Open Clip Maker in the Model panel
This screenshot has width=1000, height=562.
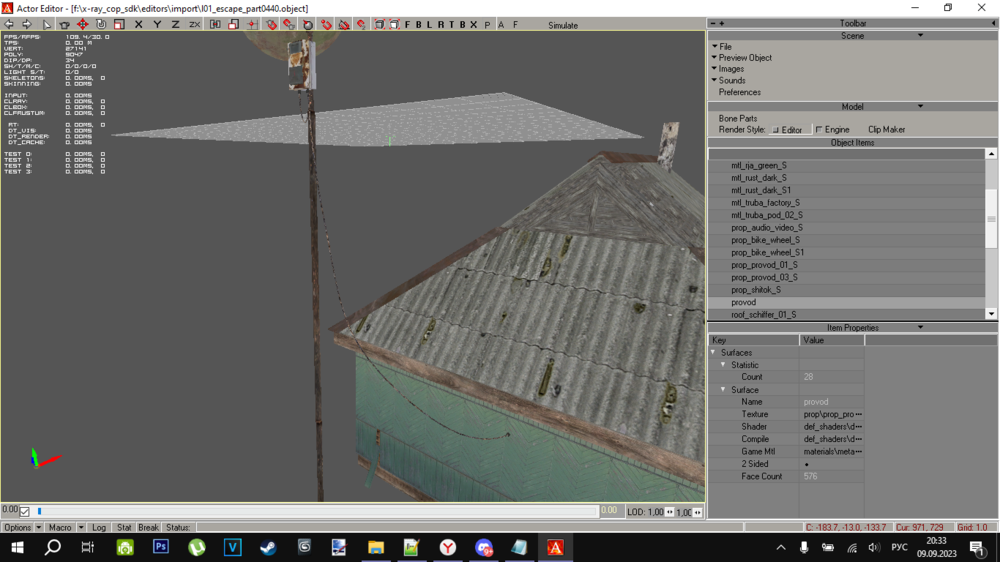coord(886,130)
